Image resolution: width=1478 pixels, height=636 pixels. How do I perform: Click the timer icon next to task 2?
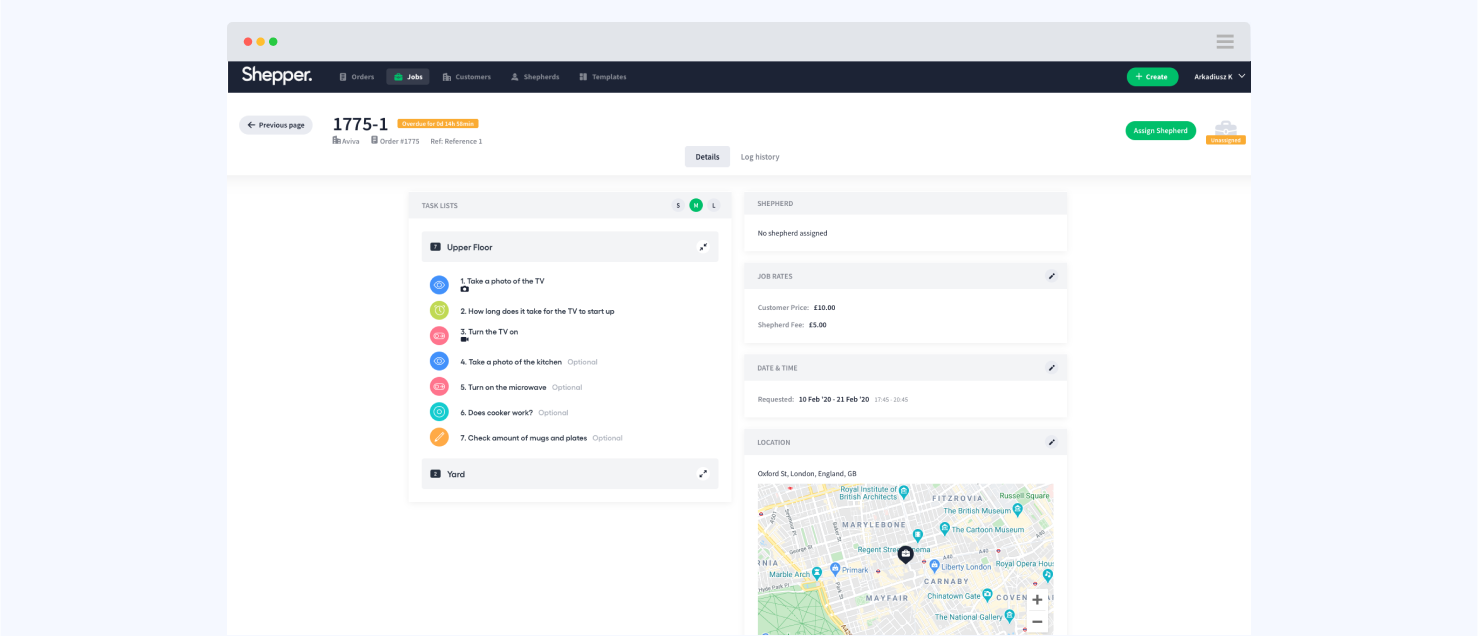(x=438, y=310)
